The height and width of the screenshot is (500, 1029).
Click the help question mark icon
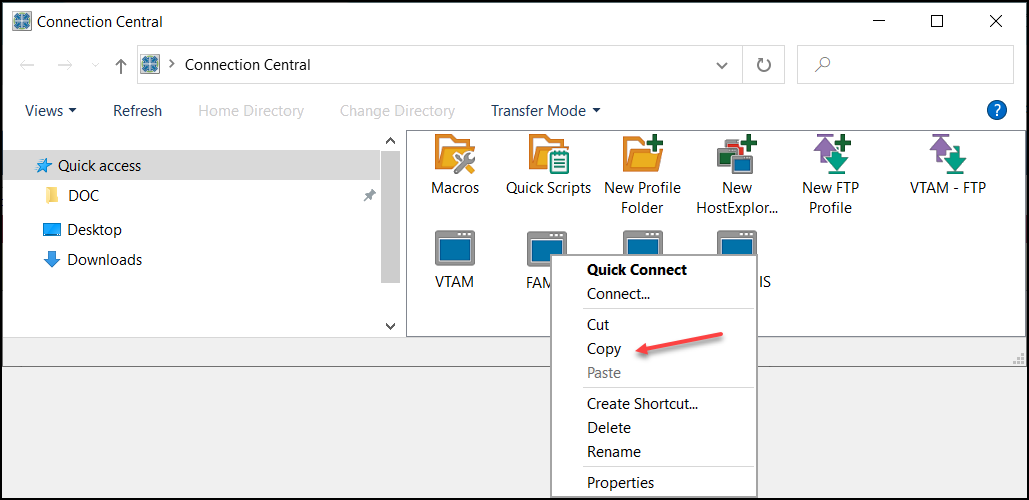[996, 110]
